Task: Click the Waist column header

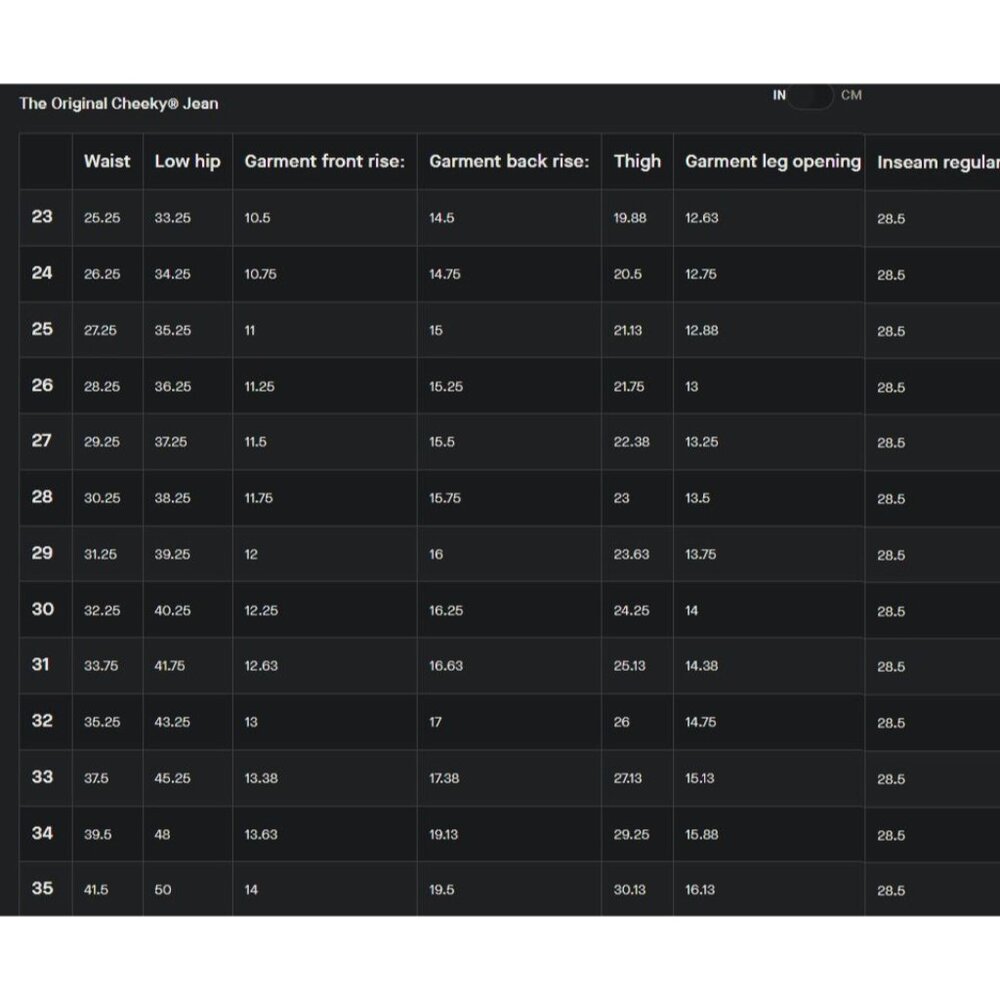Action: 107,161
